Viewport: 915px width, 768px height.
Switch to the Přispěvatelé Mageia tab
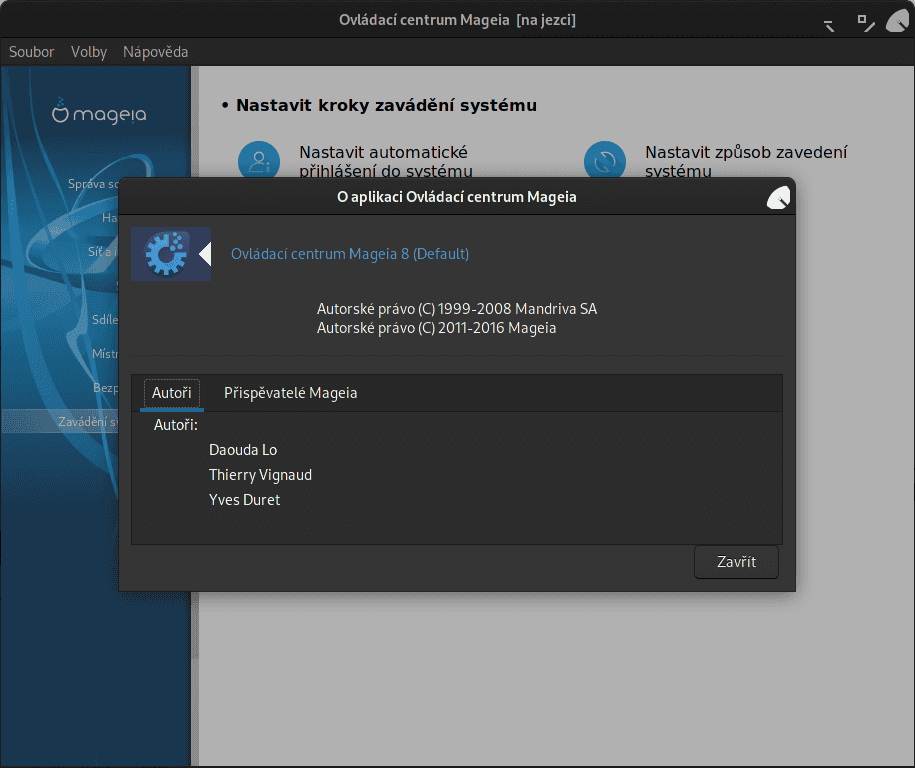[290, 393]
